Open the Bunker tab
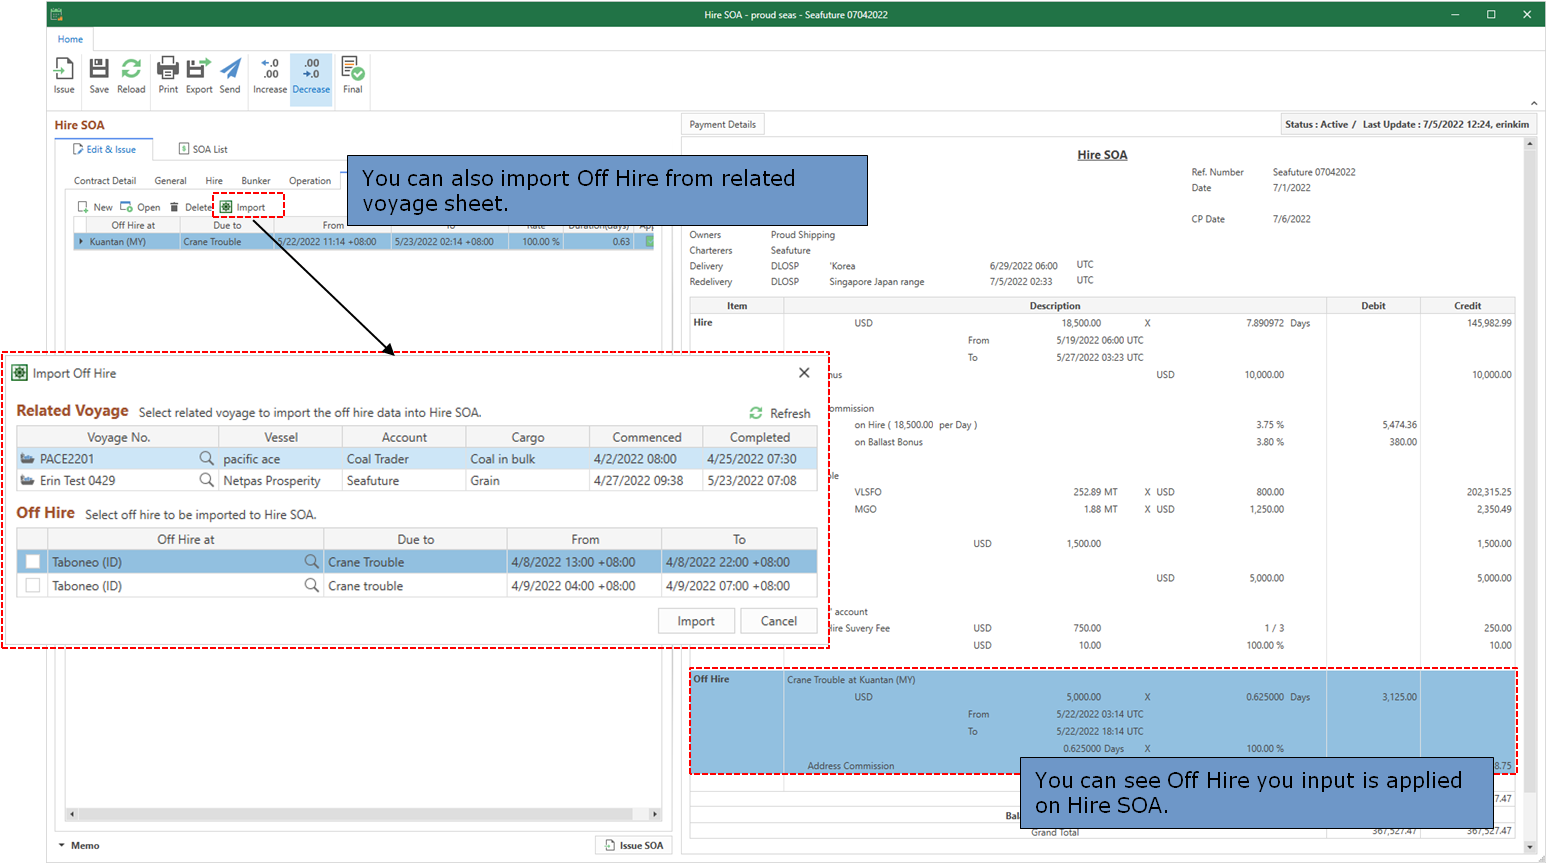Viewport: 1547px width, 864px height. pos(256,181)
